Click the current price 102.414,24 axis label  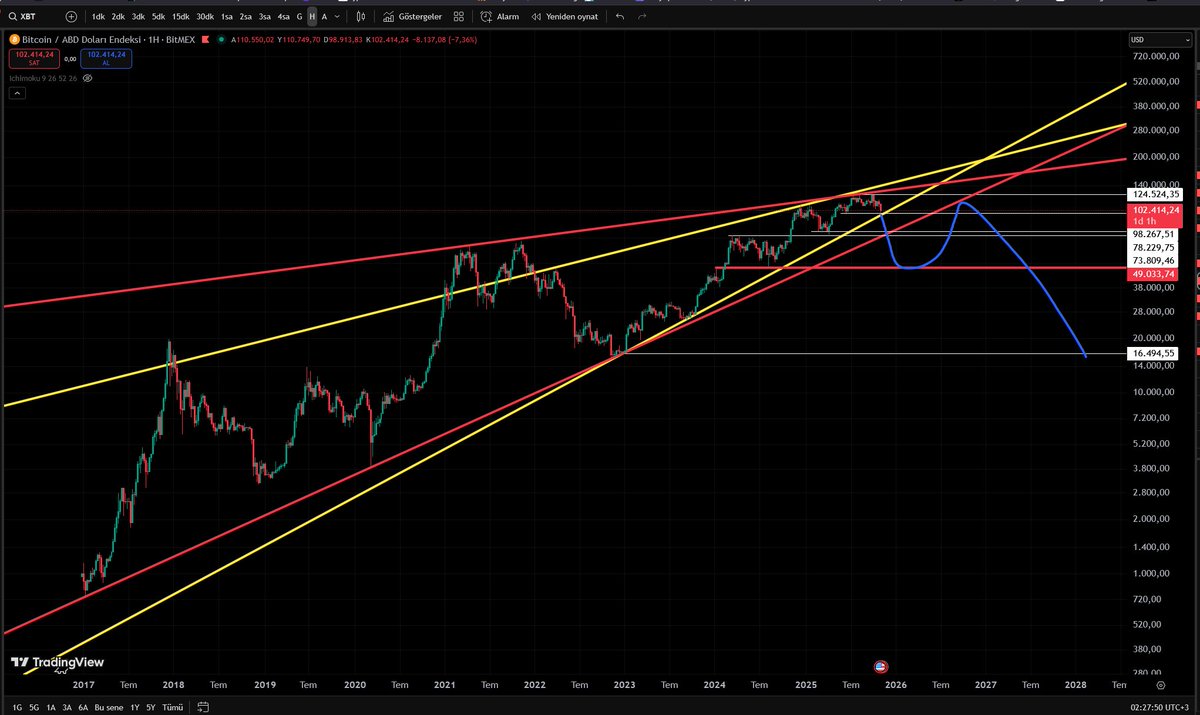click(x=1155, y=211)
